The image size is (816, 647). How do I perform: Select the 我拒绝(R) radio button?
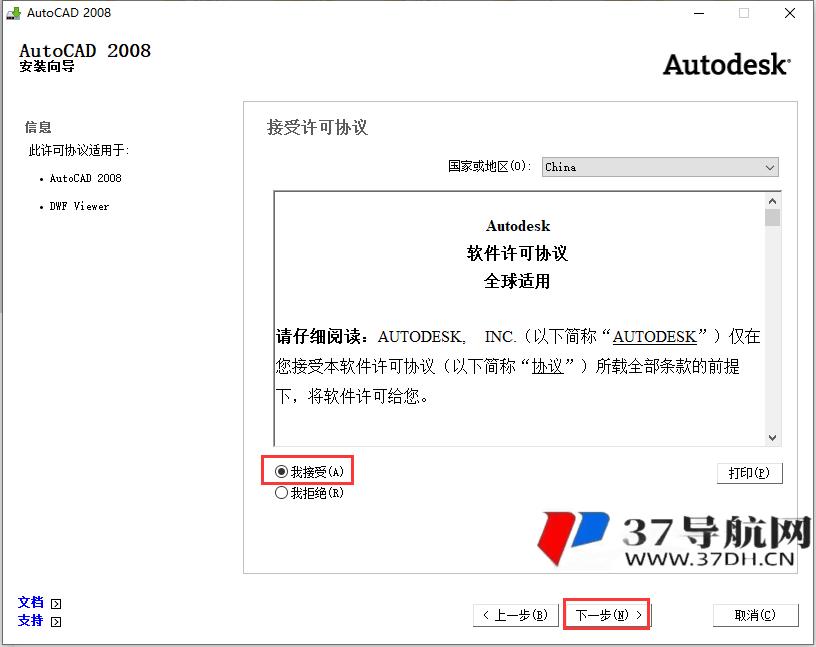tap(282, 493)
